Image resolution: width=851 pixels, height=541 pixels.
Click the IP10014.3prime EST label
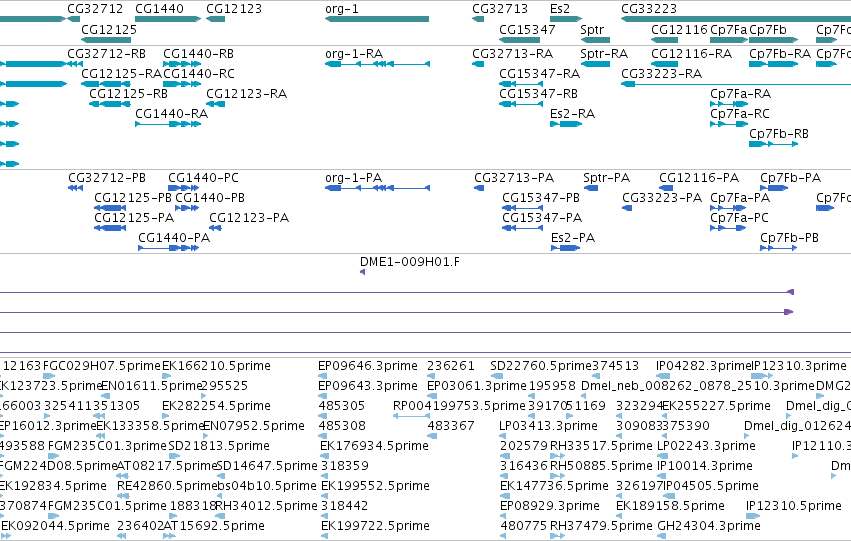point(704,466)
